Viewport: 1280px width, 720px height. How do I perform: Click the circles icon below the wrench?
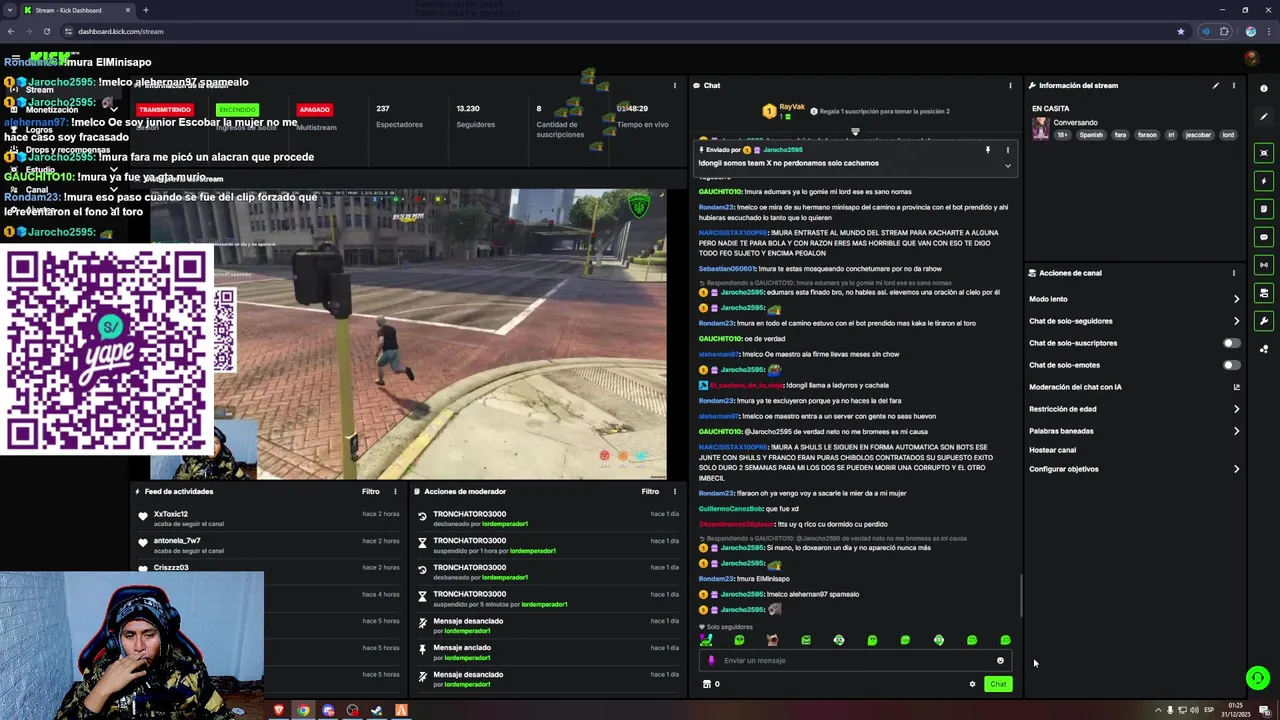(1264, 349)
